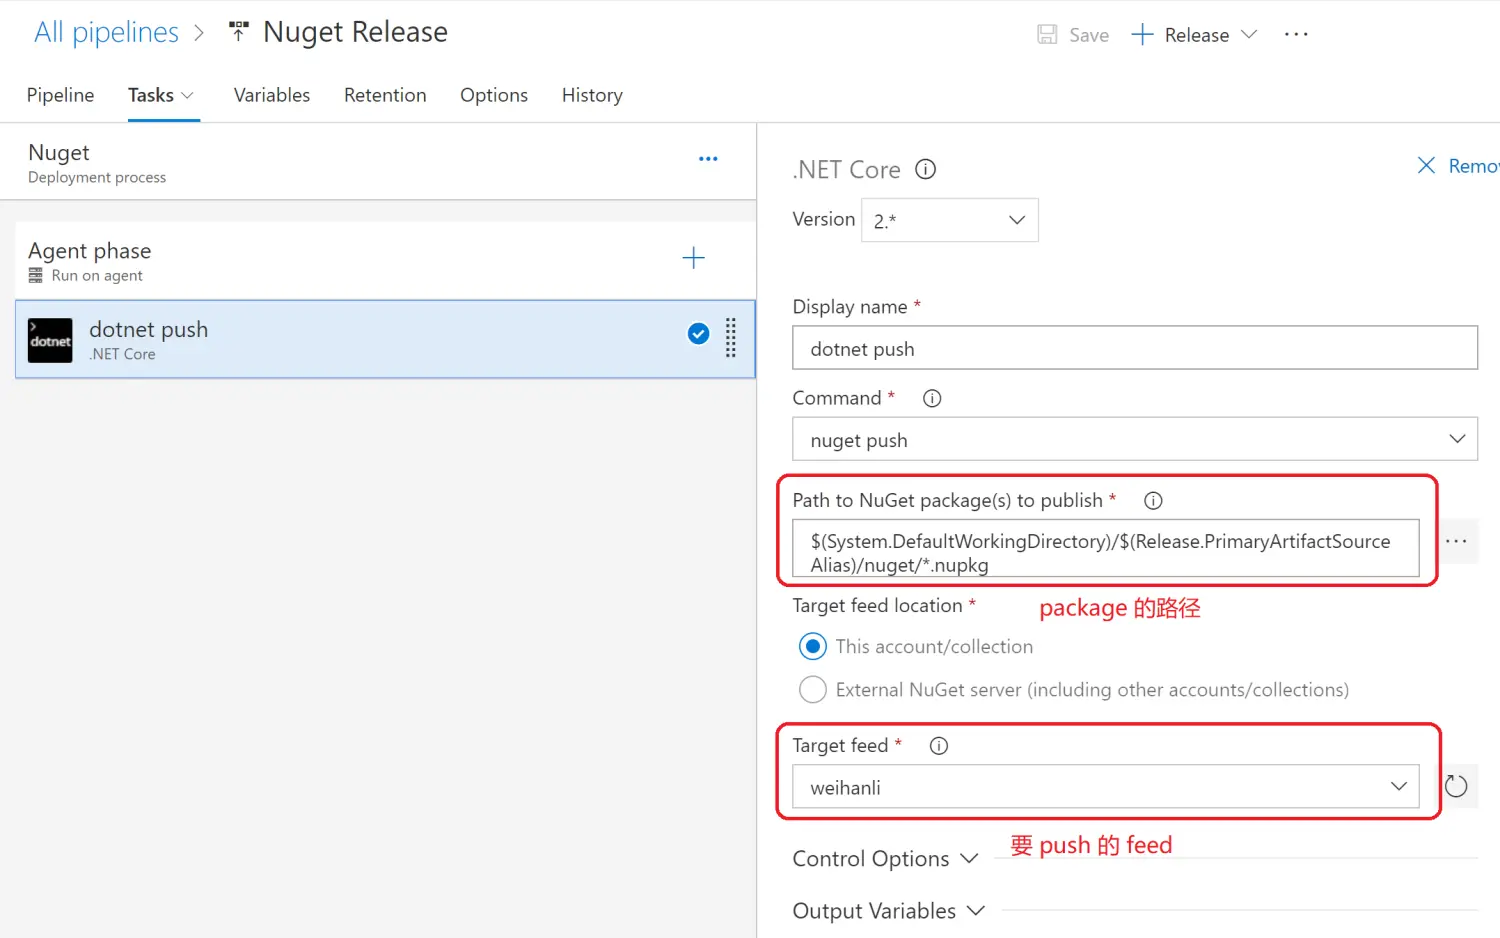Click the Release button label
The image size is (1500, 938).
[1197, 35]
